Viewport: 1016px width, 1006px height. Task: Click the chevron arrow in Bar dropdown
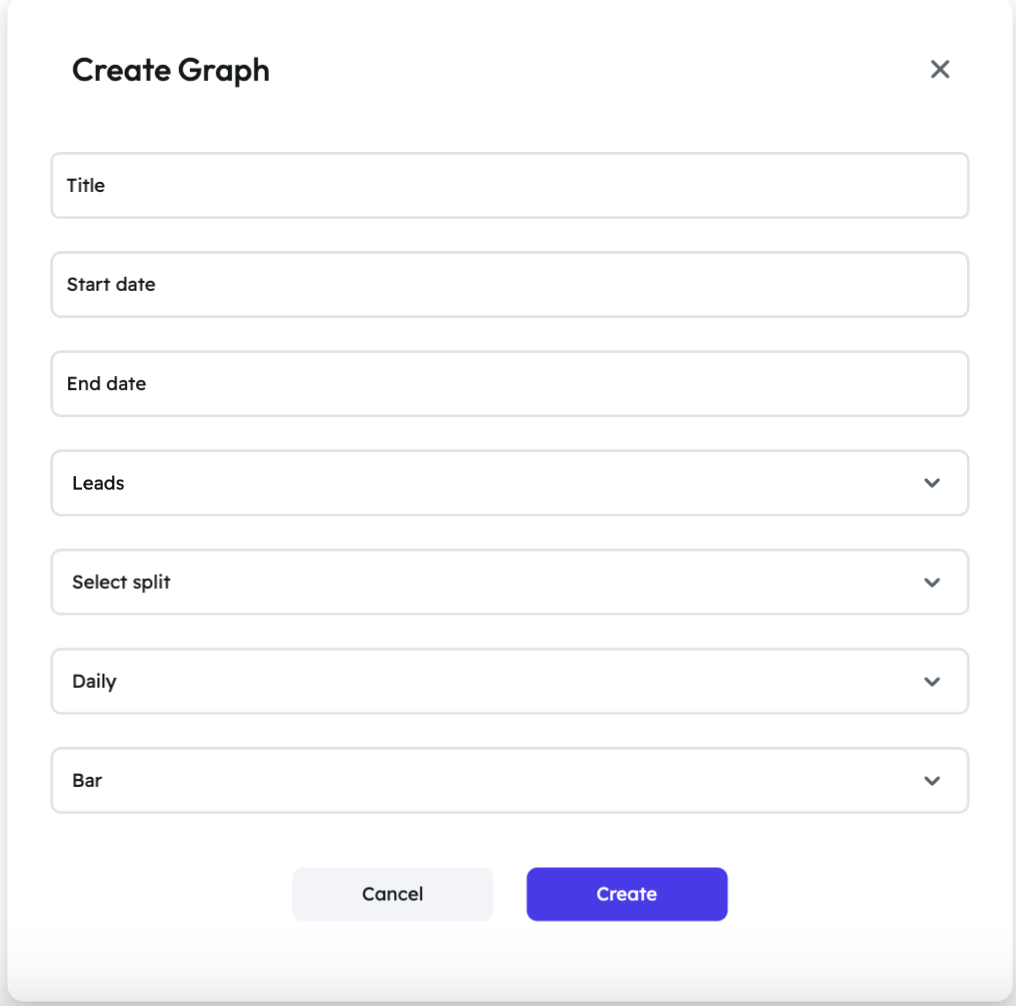point(932,781)
